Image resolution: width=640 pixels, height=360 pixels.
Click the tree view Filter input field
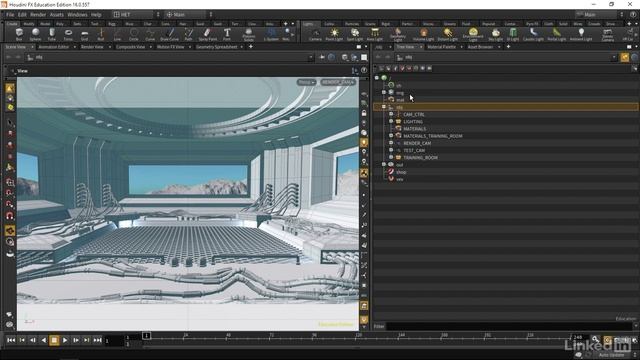pos(509,326)
